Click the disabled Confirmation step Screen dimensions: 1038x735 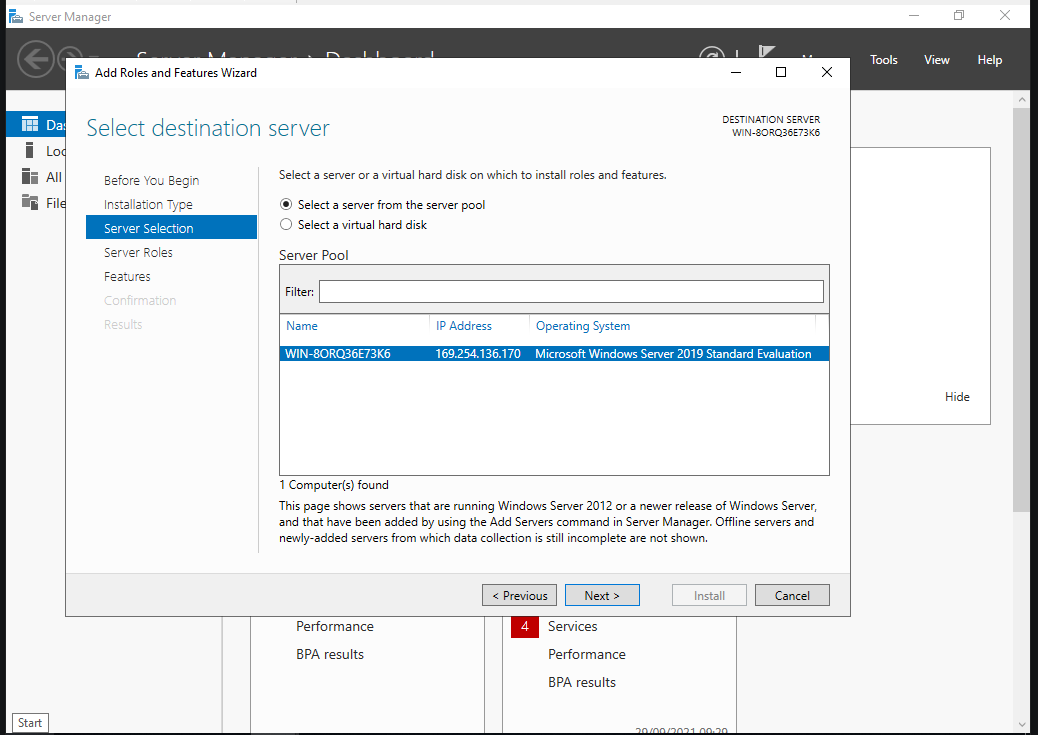[x=140, y=300]
